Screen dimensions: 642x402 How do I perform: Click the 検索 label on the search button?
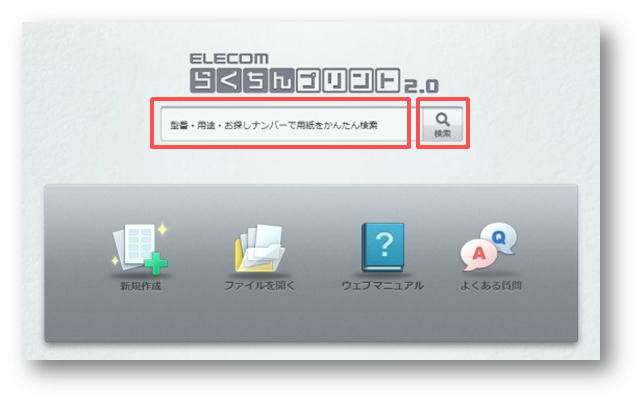click(443, 133)
